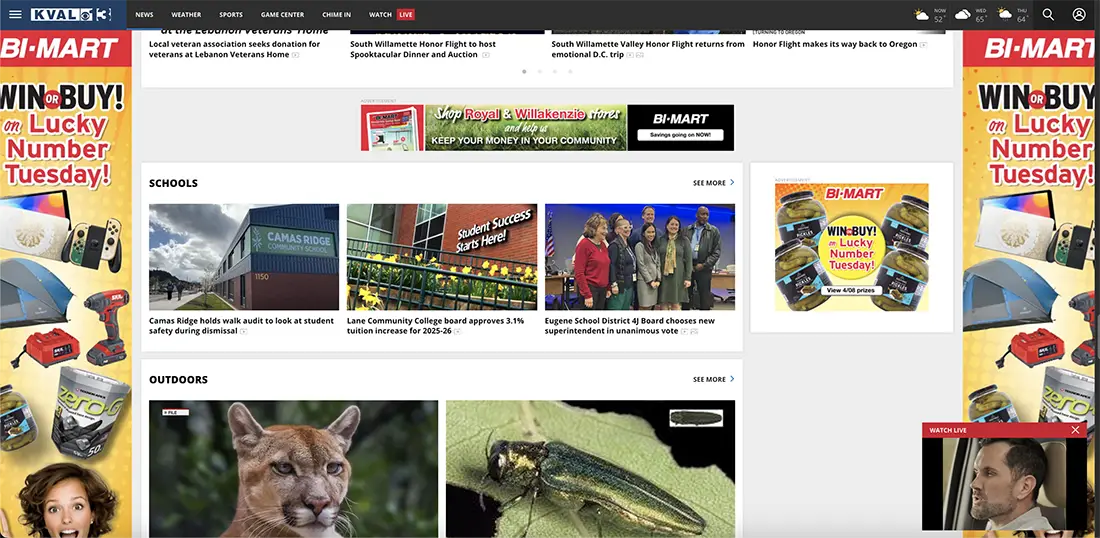Screen dimensions: 1100x538
Task: Open the Game Center menu
Action: 283,14
